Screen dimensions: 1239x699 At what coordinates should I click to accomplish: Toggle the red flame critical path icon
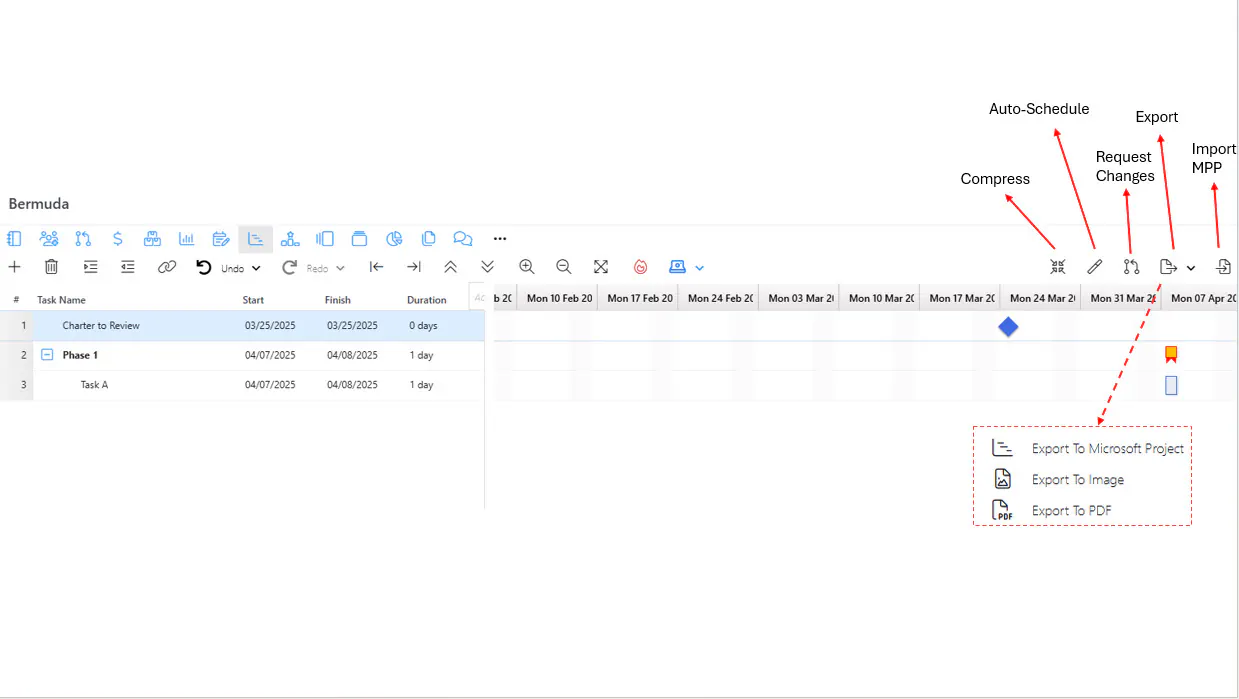click(641, 267)
